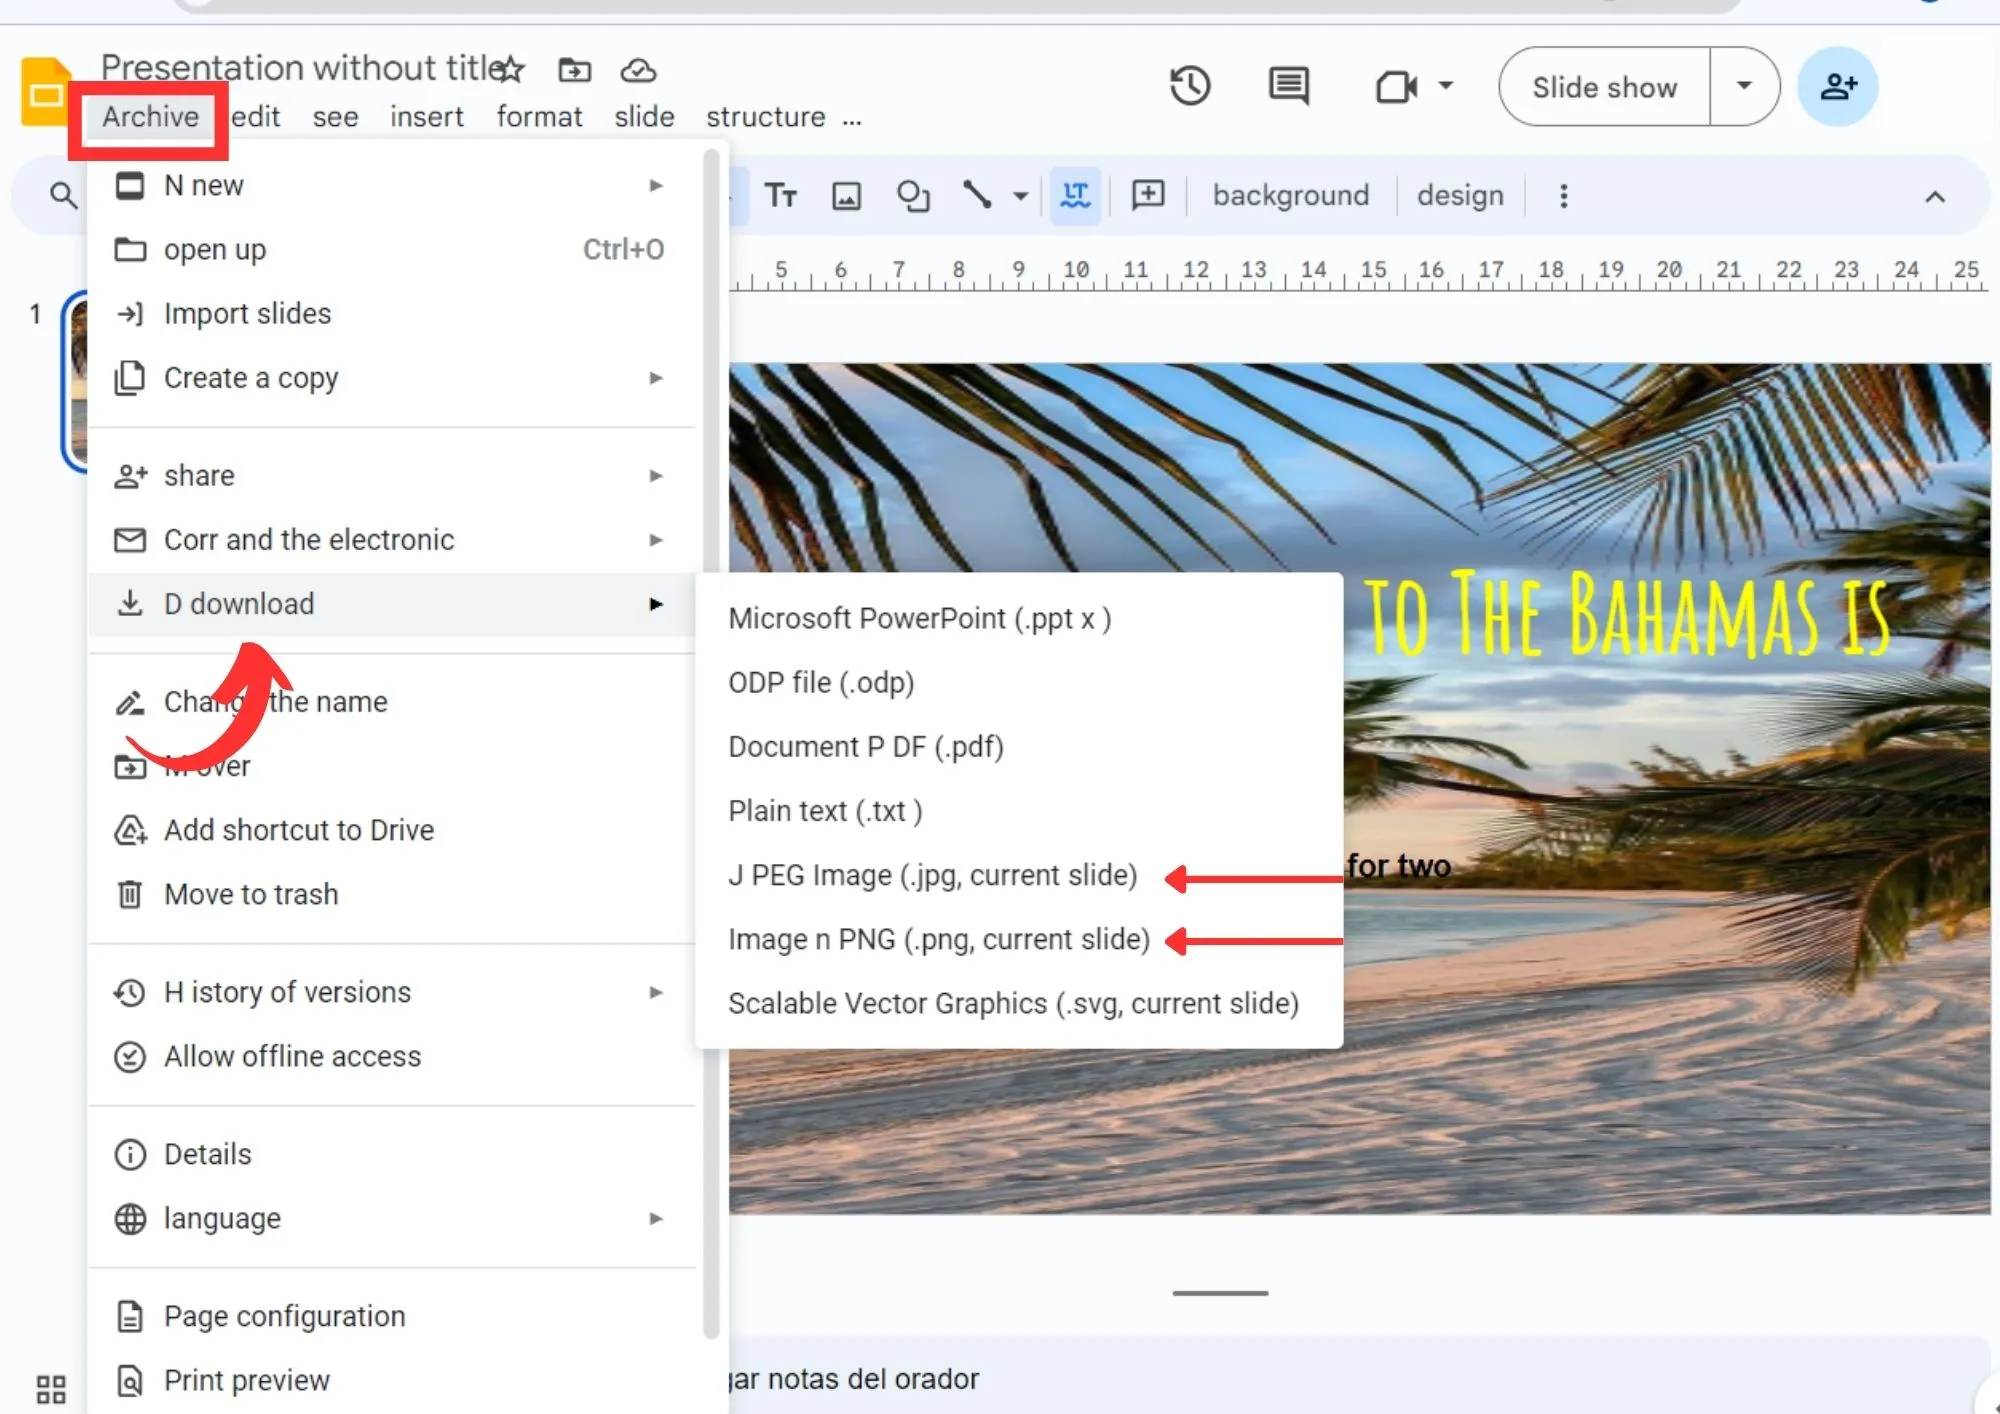
Task: Open the comments panel icon
Action: pos(1288,86)
